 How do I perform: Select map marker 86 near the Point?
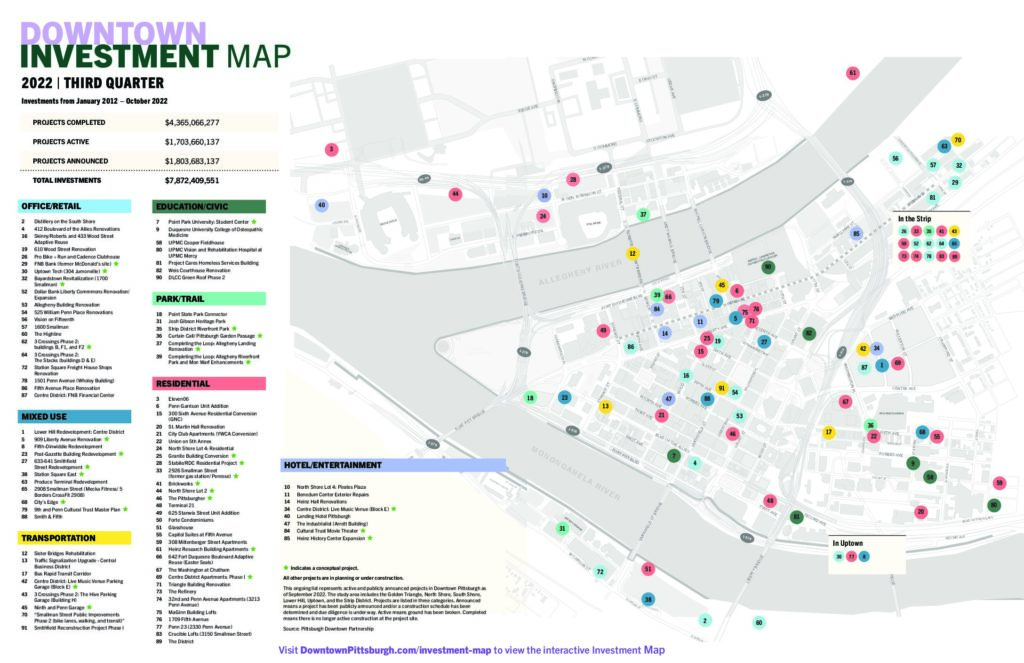pyautogui.click(x=630, y=347)
